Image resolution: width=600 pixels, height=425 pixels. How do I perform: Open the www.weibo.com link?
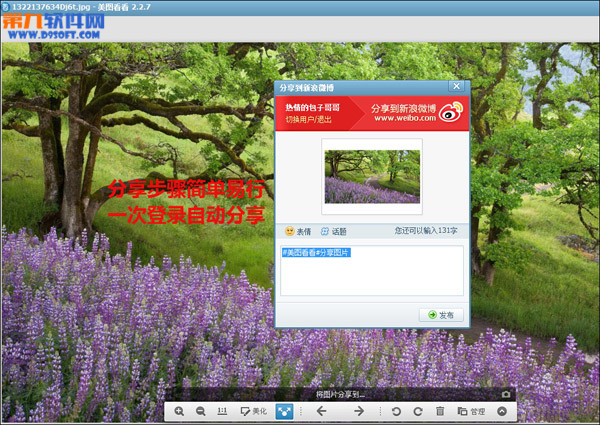tap(405, 118)
